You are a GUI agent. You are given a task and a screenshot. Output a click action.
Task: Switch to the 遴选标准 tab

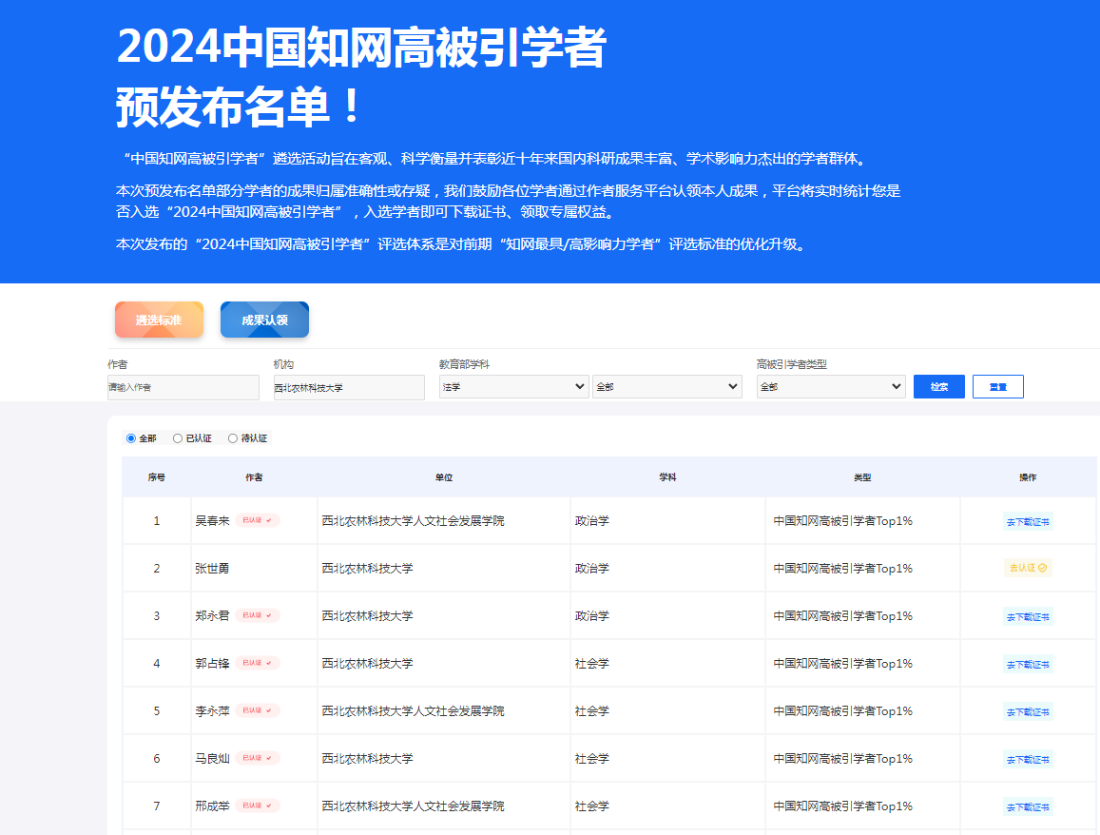point(158,319)
